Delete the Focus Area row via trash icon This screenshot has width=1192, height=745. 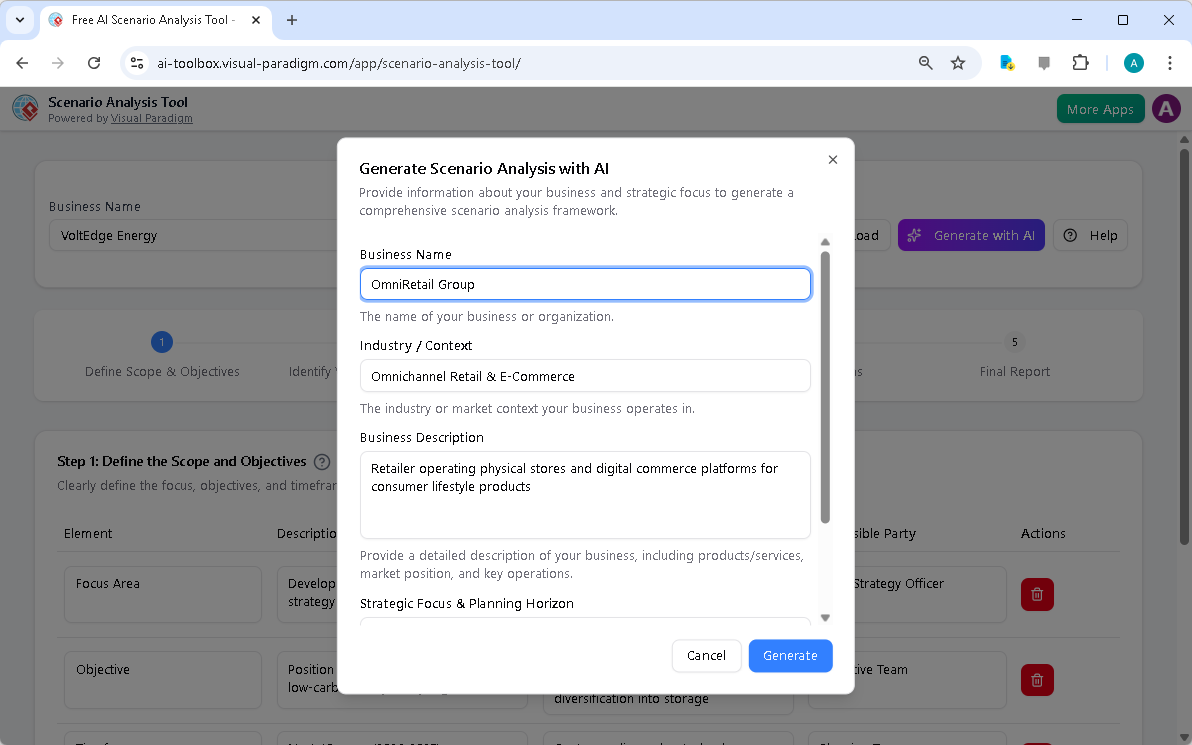coord(1037,594)
